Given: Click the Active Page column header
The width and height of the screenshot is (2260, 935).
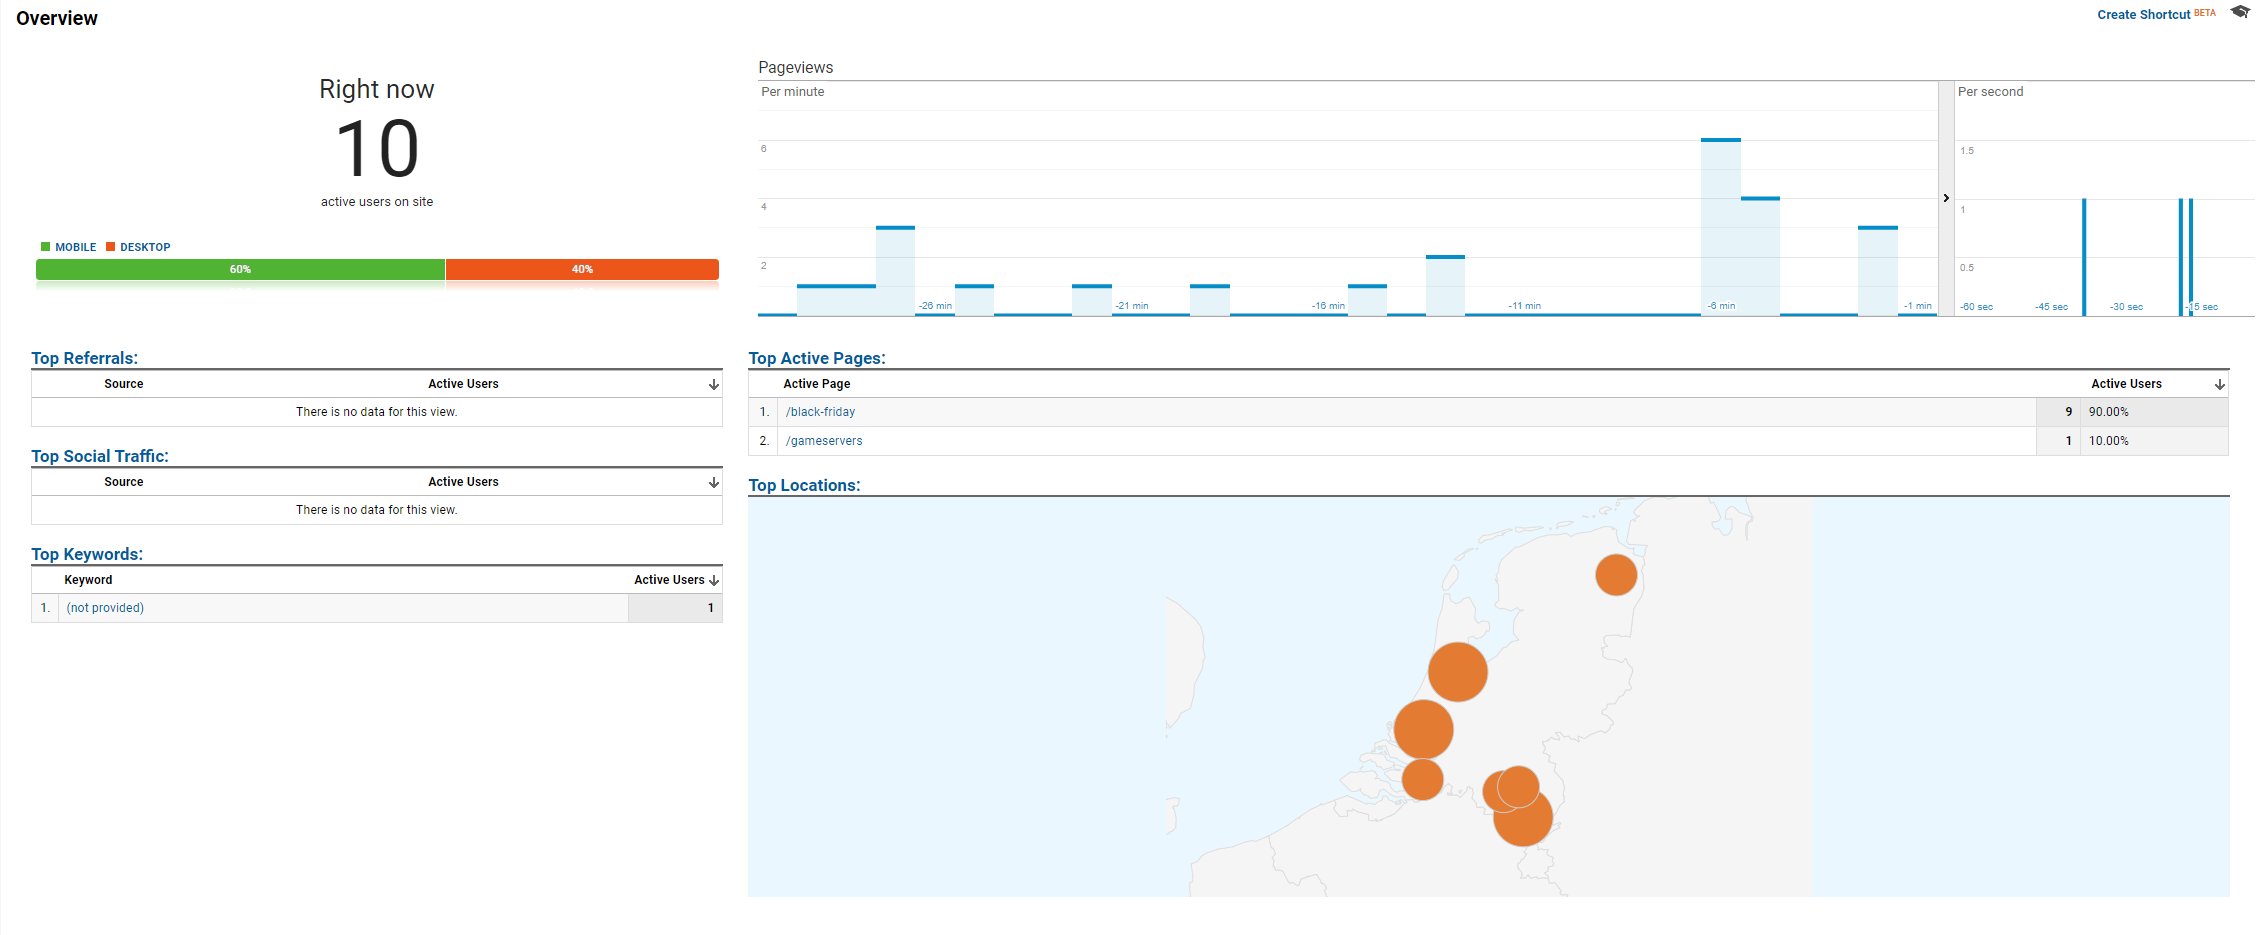Looking at the screenshot, I should click(816, 384).
